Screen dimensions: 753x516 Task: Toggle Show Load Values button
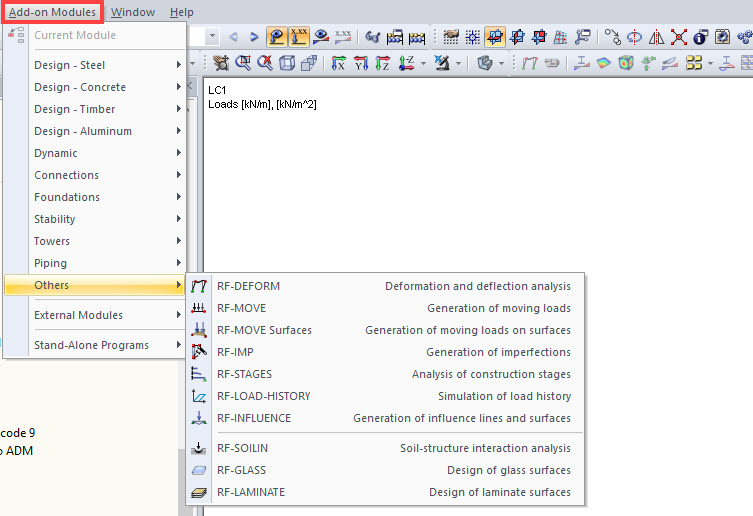298,37
